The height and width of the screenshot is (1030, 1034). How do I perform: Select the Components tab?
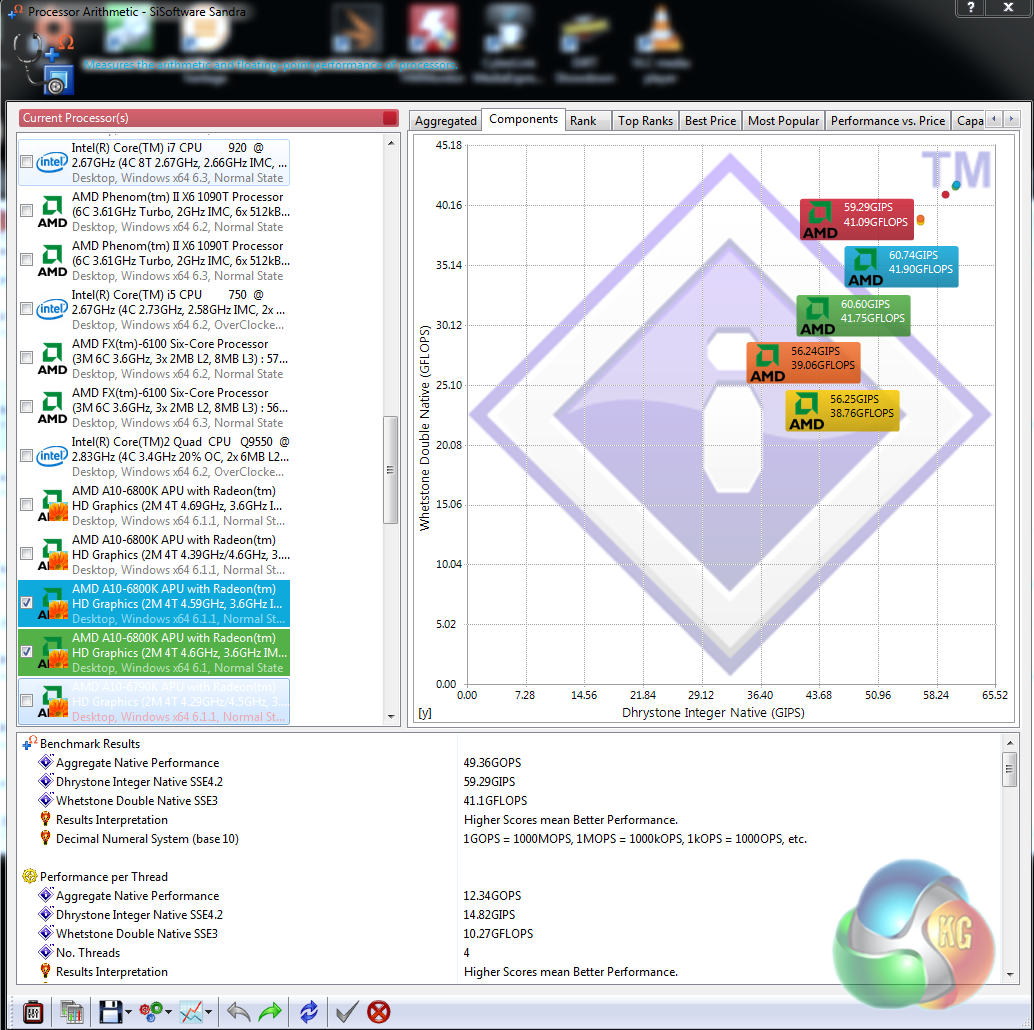[x=523, y=119]
